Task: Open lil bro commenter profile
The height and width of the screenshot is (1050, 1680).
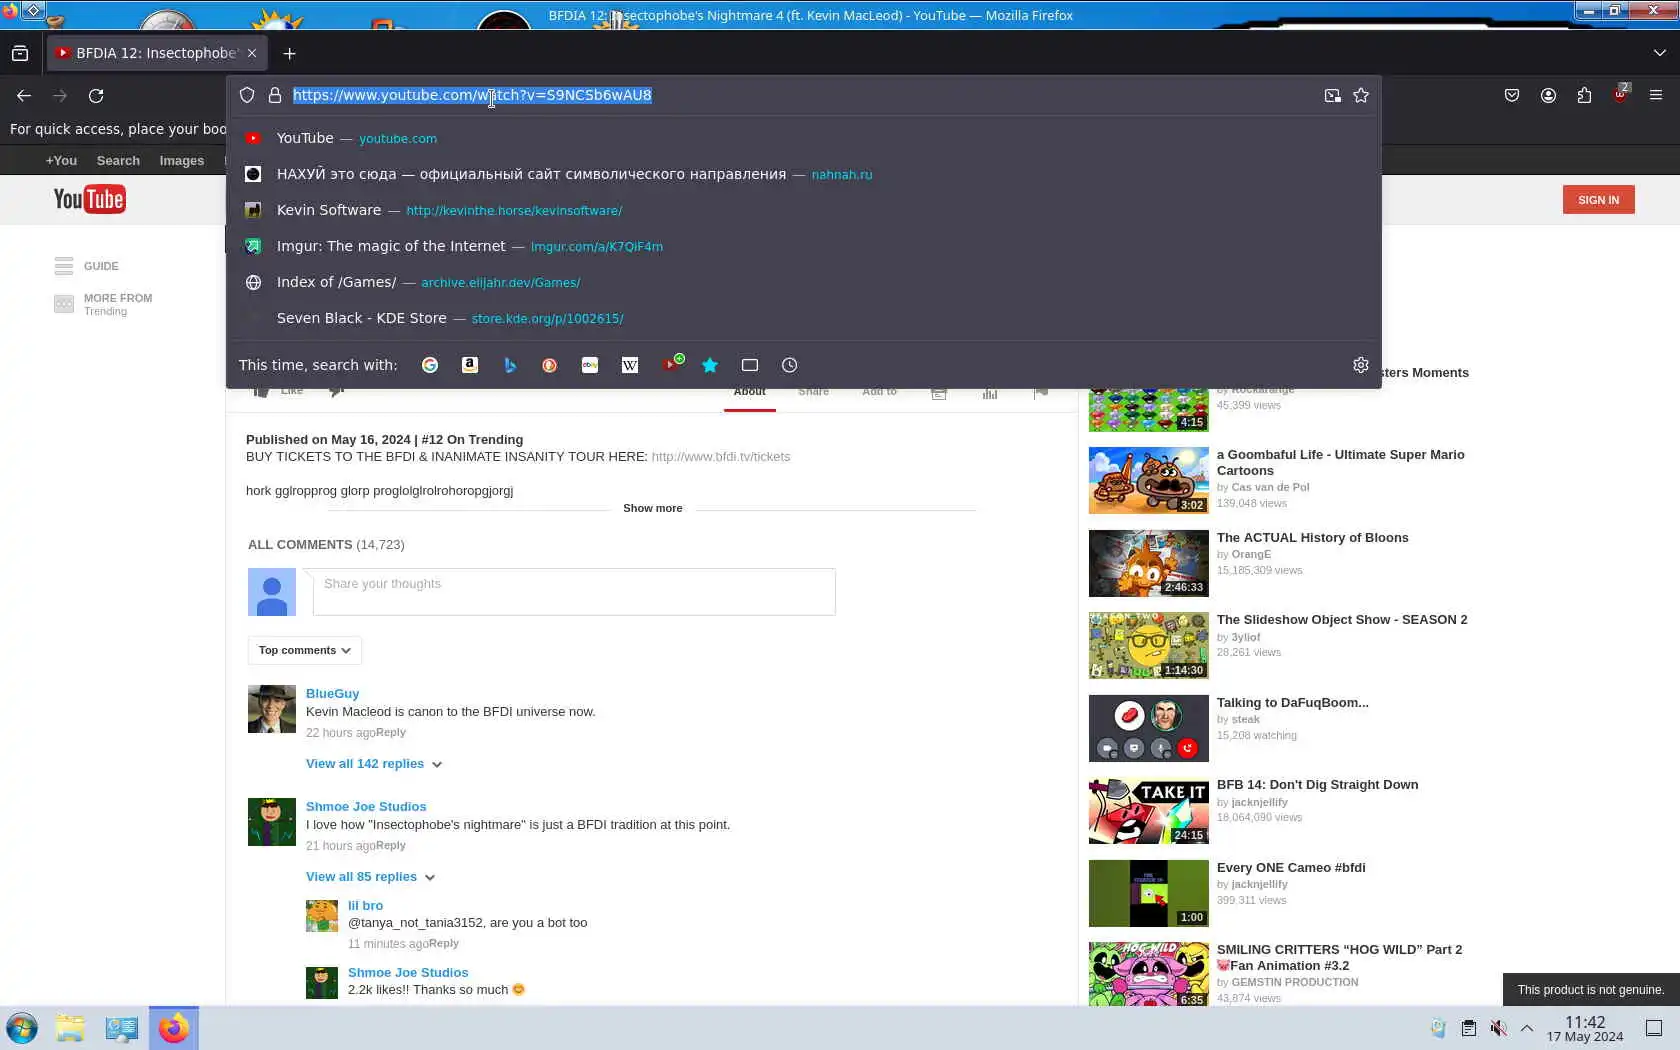Action: click(365, 906)
